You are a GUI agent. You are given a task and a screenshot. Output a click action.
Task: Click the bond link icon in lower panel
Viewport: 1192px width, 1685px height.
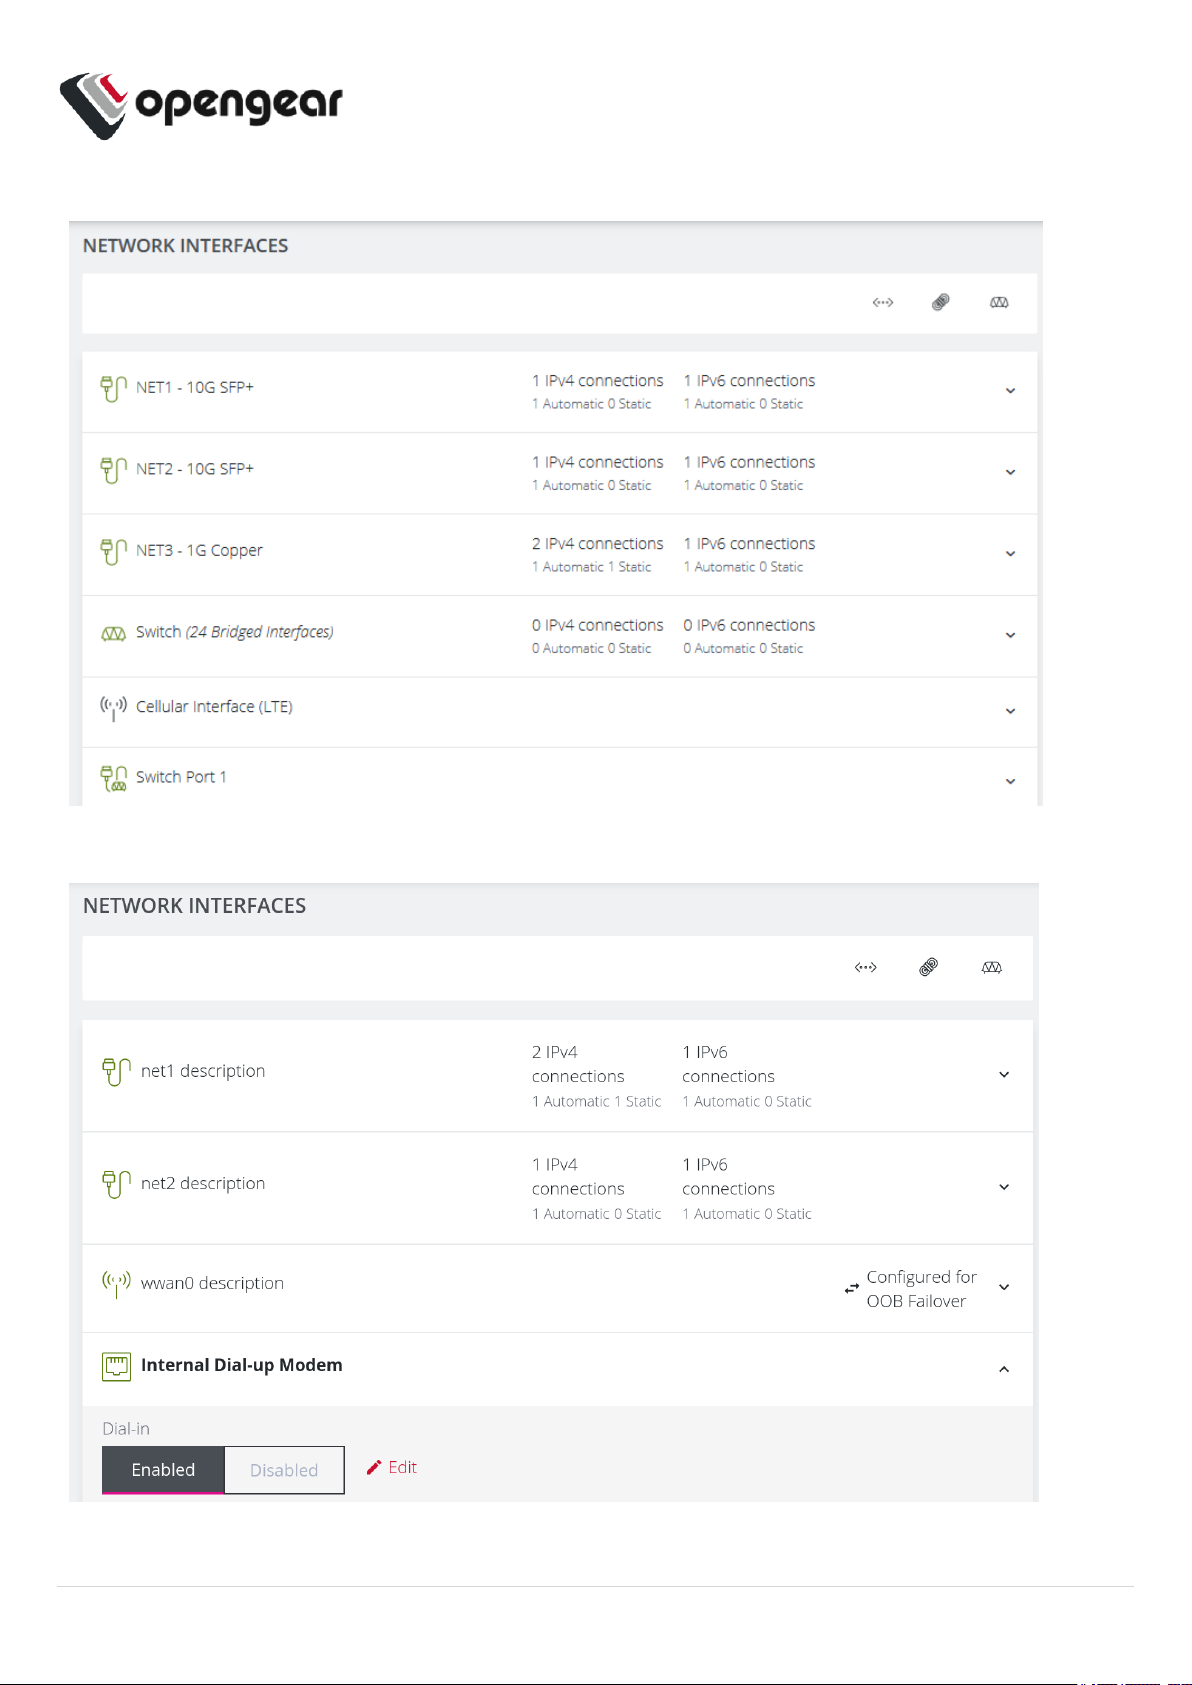point(928,967)
